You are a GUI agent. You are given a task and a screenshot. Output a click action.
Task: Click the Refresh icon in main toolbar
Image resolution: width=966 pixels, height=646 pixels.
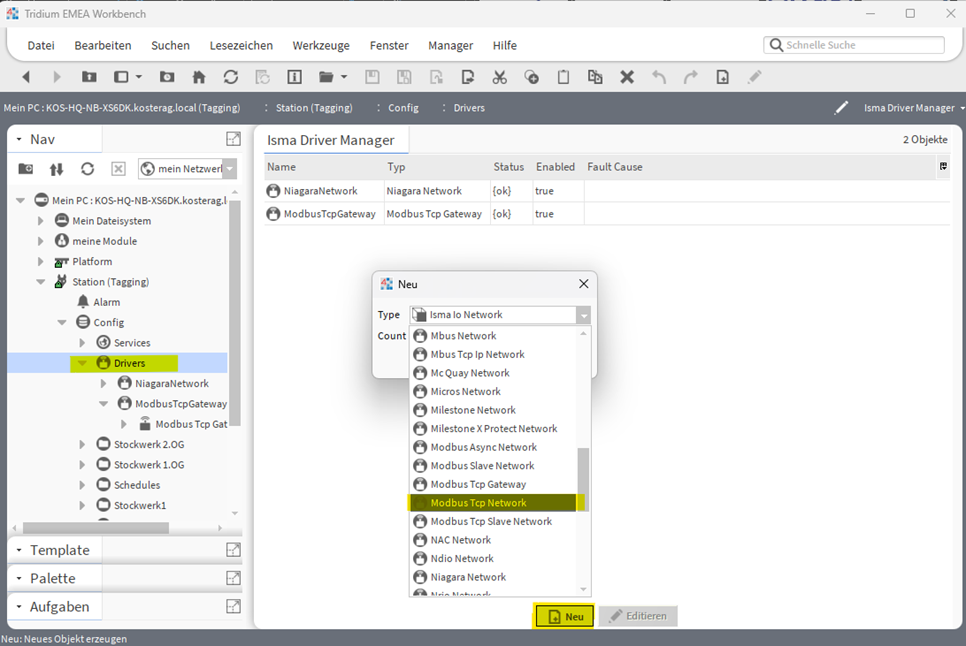[x=230, y=77]
